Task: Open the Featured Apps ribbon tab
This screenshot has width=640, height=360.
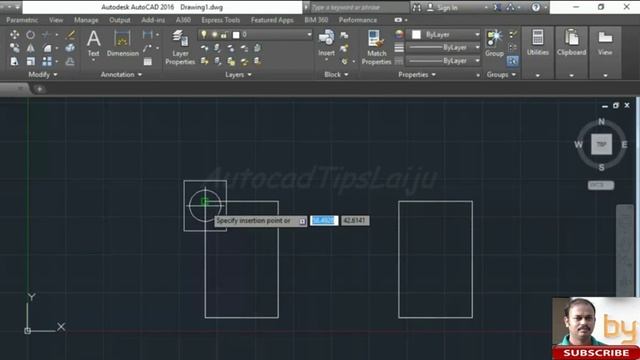Action: (x=272, y=20)
